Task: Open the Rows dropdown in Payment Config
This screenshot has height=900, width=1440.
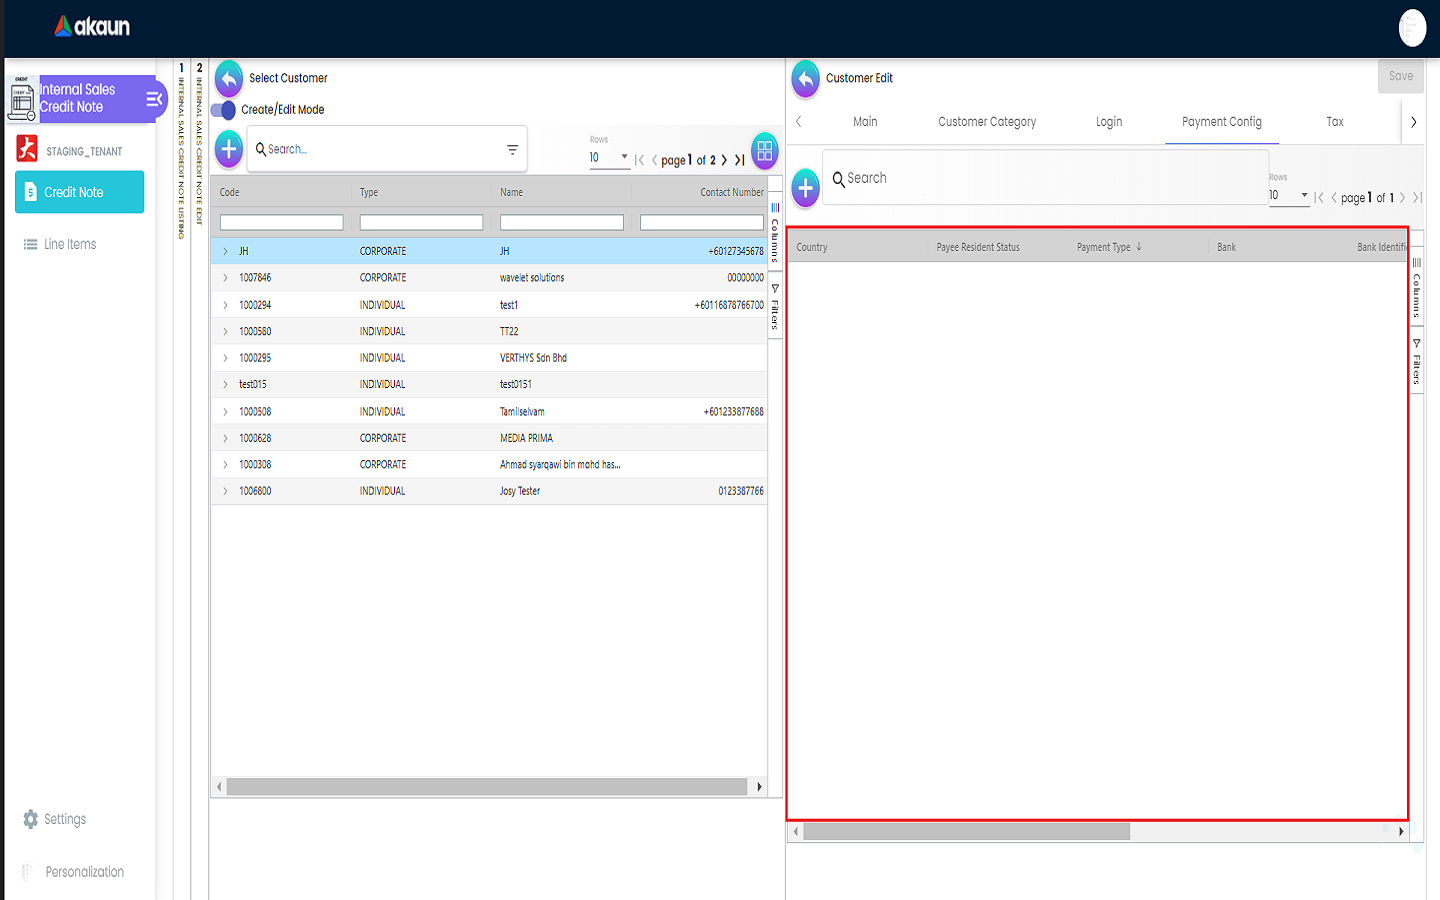Action: click(1289, 196)
